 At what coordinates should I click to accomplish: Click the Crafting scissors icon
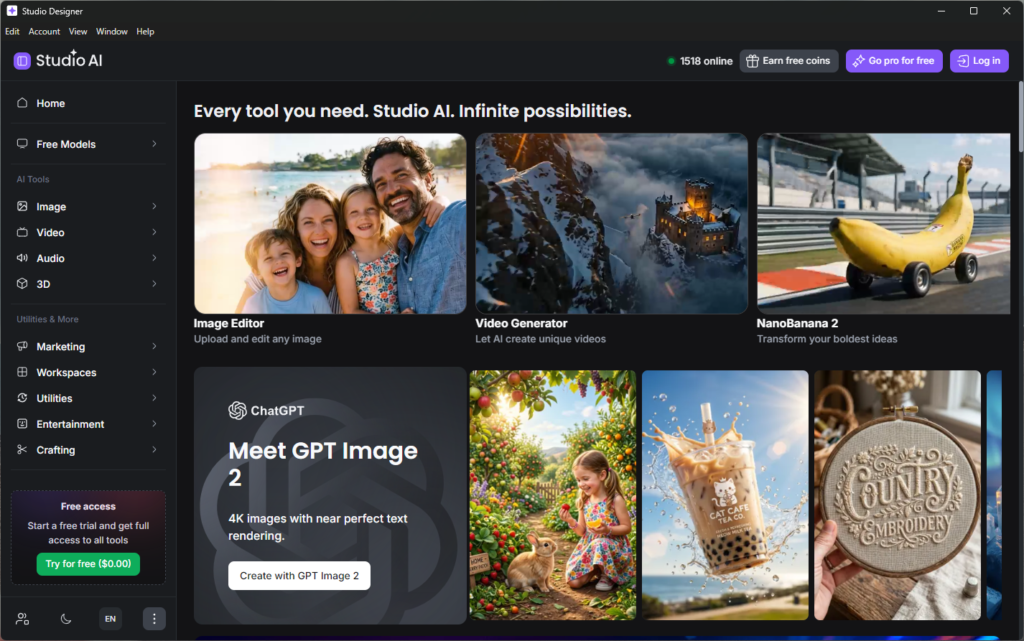[22, 450]
